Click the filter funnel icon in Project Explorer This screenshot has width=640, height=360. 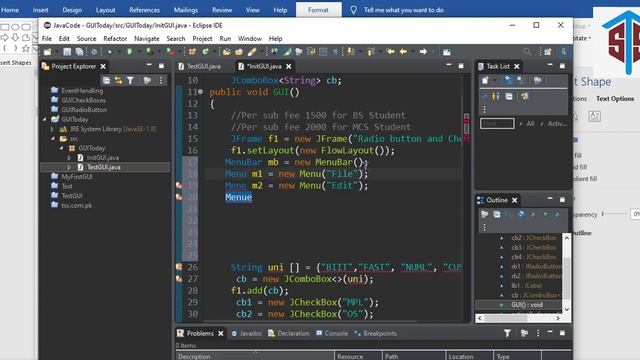tap(130, 80)
